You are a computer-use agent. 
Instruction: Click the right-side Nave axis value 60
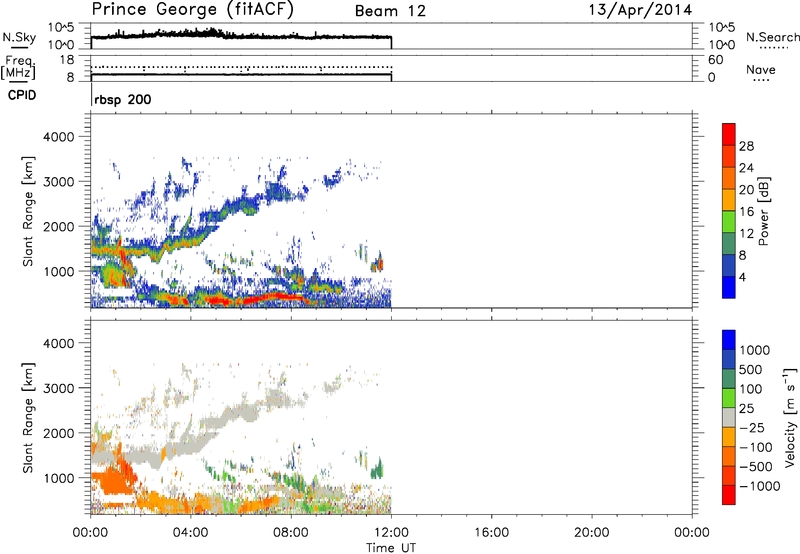click(x=715, y=60)
